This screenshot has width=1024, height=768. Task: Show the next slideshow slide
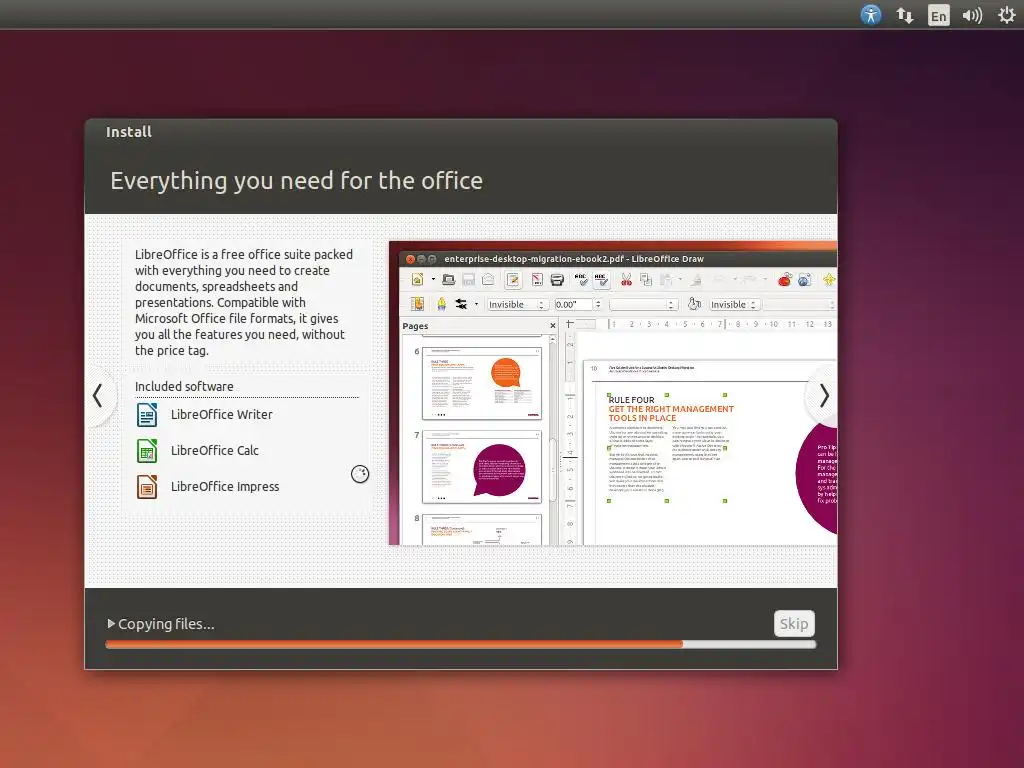click(824, 395)
